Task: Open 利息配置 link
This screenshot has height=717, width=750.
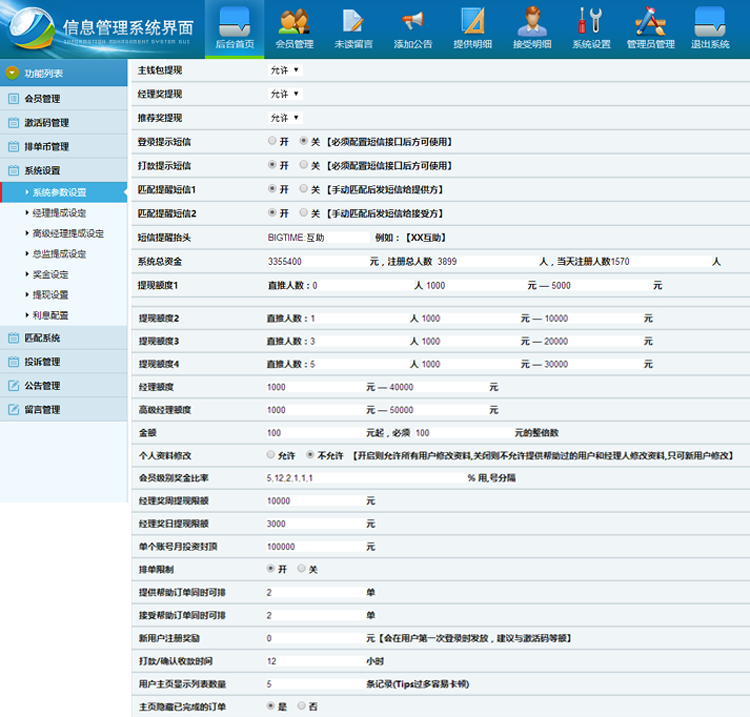Action: point(50,316)
